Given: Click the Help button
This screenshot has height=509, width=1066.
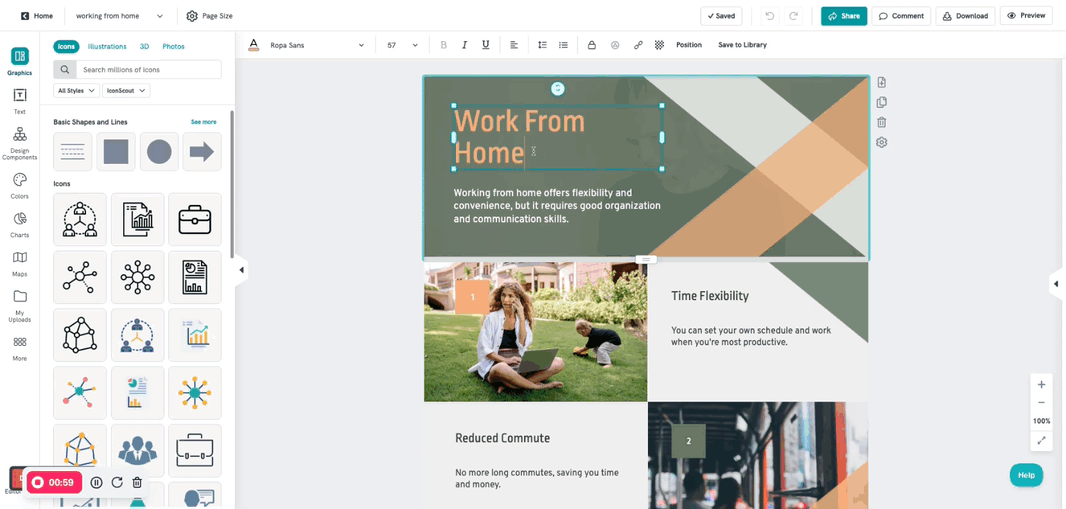Looking at the screenshot, I should [x=1027, y=475].
